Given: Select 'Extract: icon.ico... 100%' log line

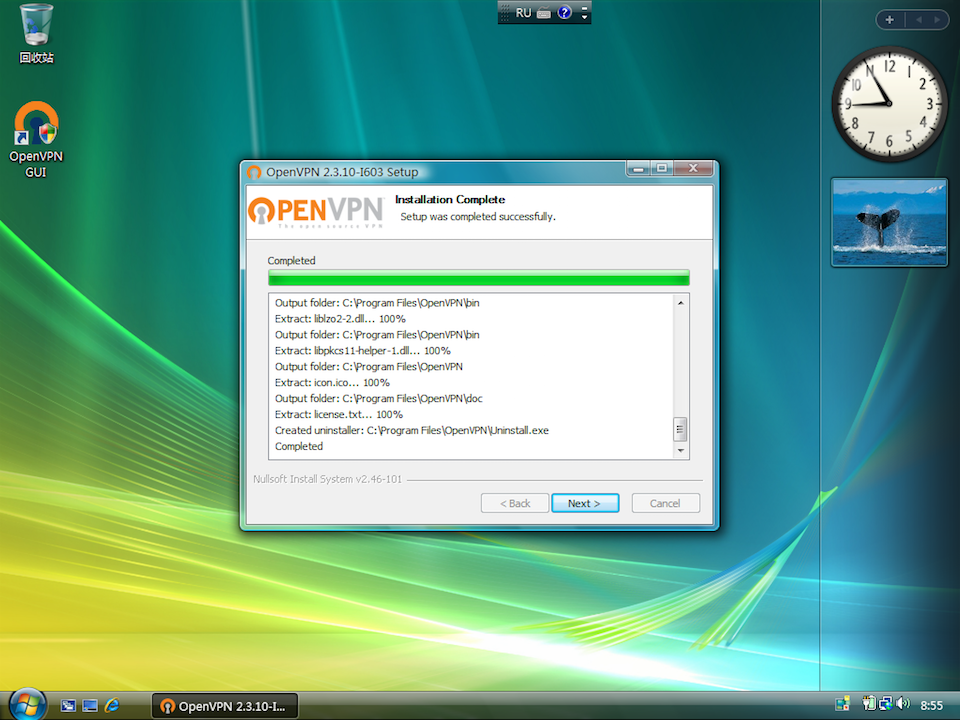Looking at the screenshot, I should [332, 383].
